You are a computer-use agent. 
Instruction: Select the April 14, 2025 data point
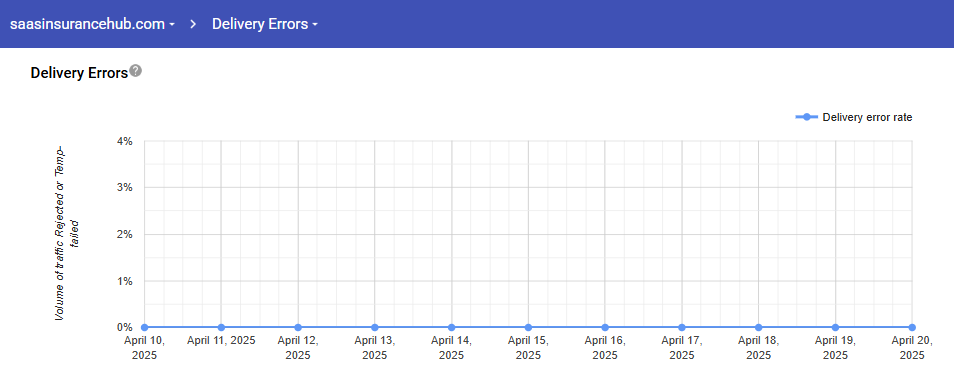point(451,327)
